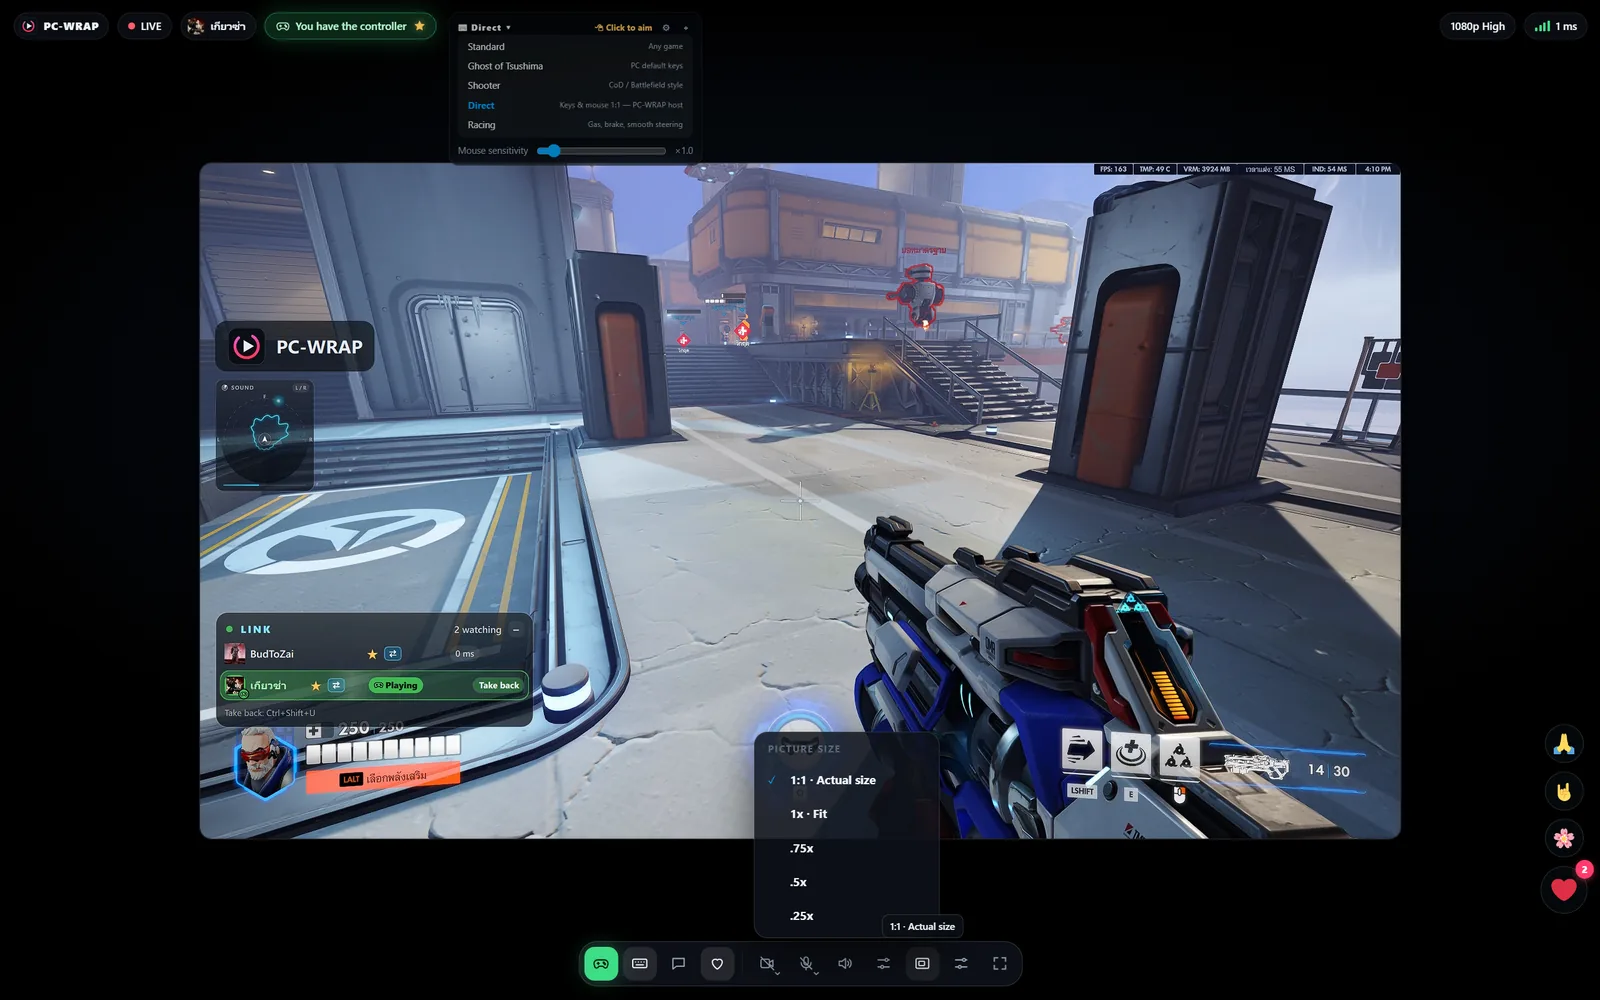Choose .75x picture size
This screenshot has height=1000, width=1600.
click(x=846, y=848)
